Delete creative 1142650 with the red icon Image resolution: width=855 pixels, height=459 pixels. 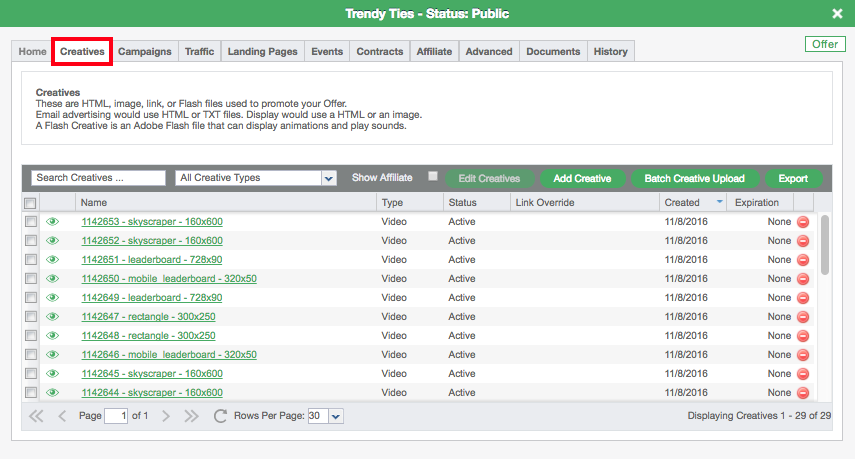[x=803, y=279]
